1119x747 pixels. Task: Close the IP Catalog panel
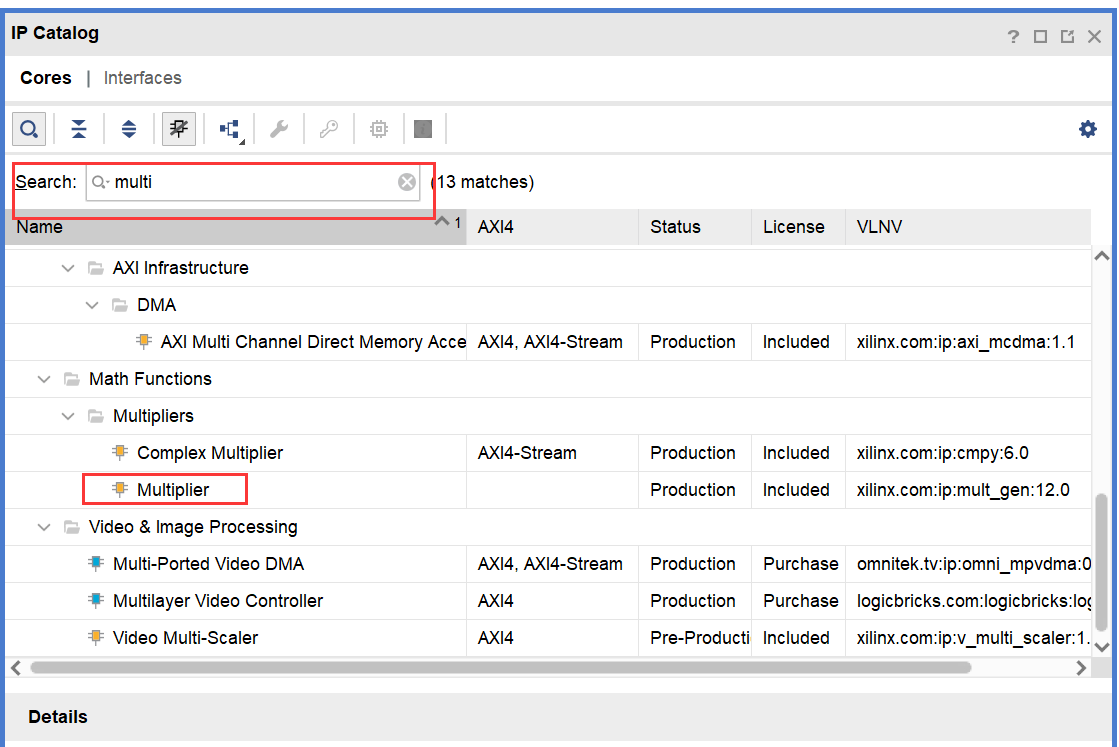tap(1094, 36)
